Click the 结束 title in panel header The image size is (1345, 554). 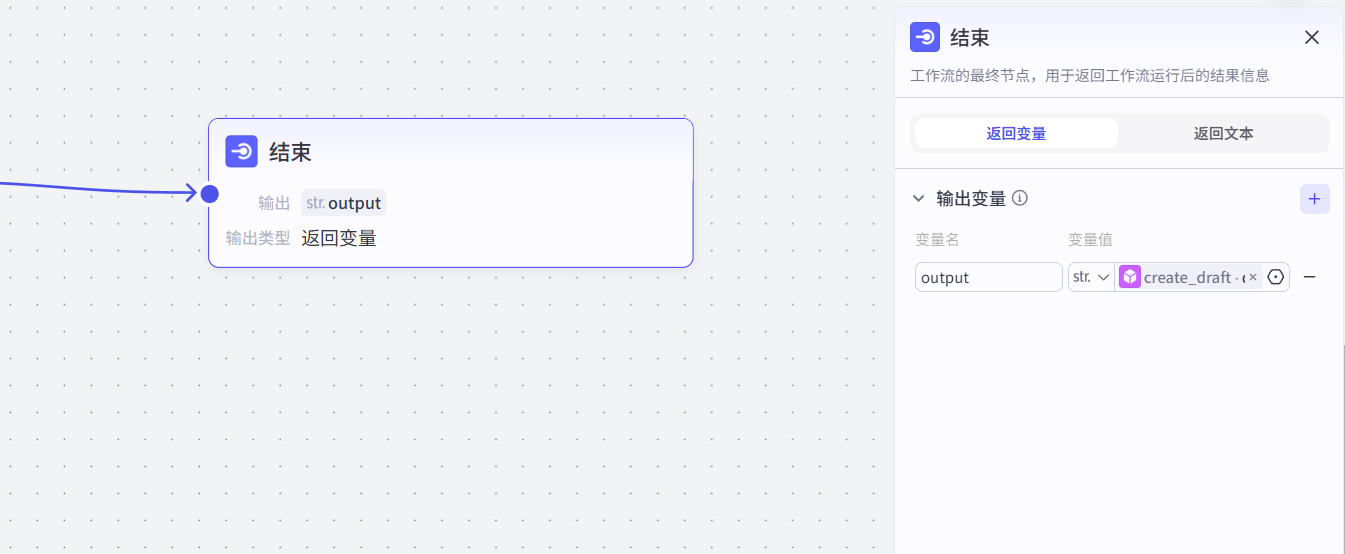pos(970,38)
